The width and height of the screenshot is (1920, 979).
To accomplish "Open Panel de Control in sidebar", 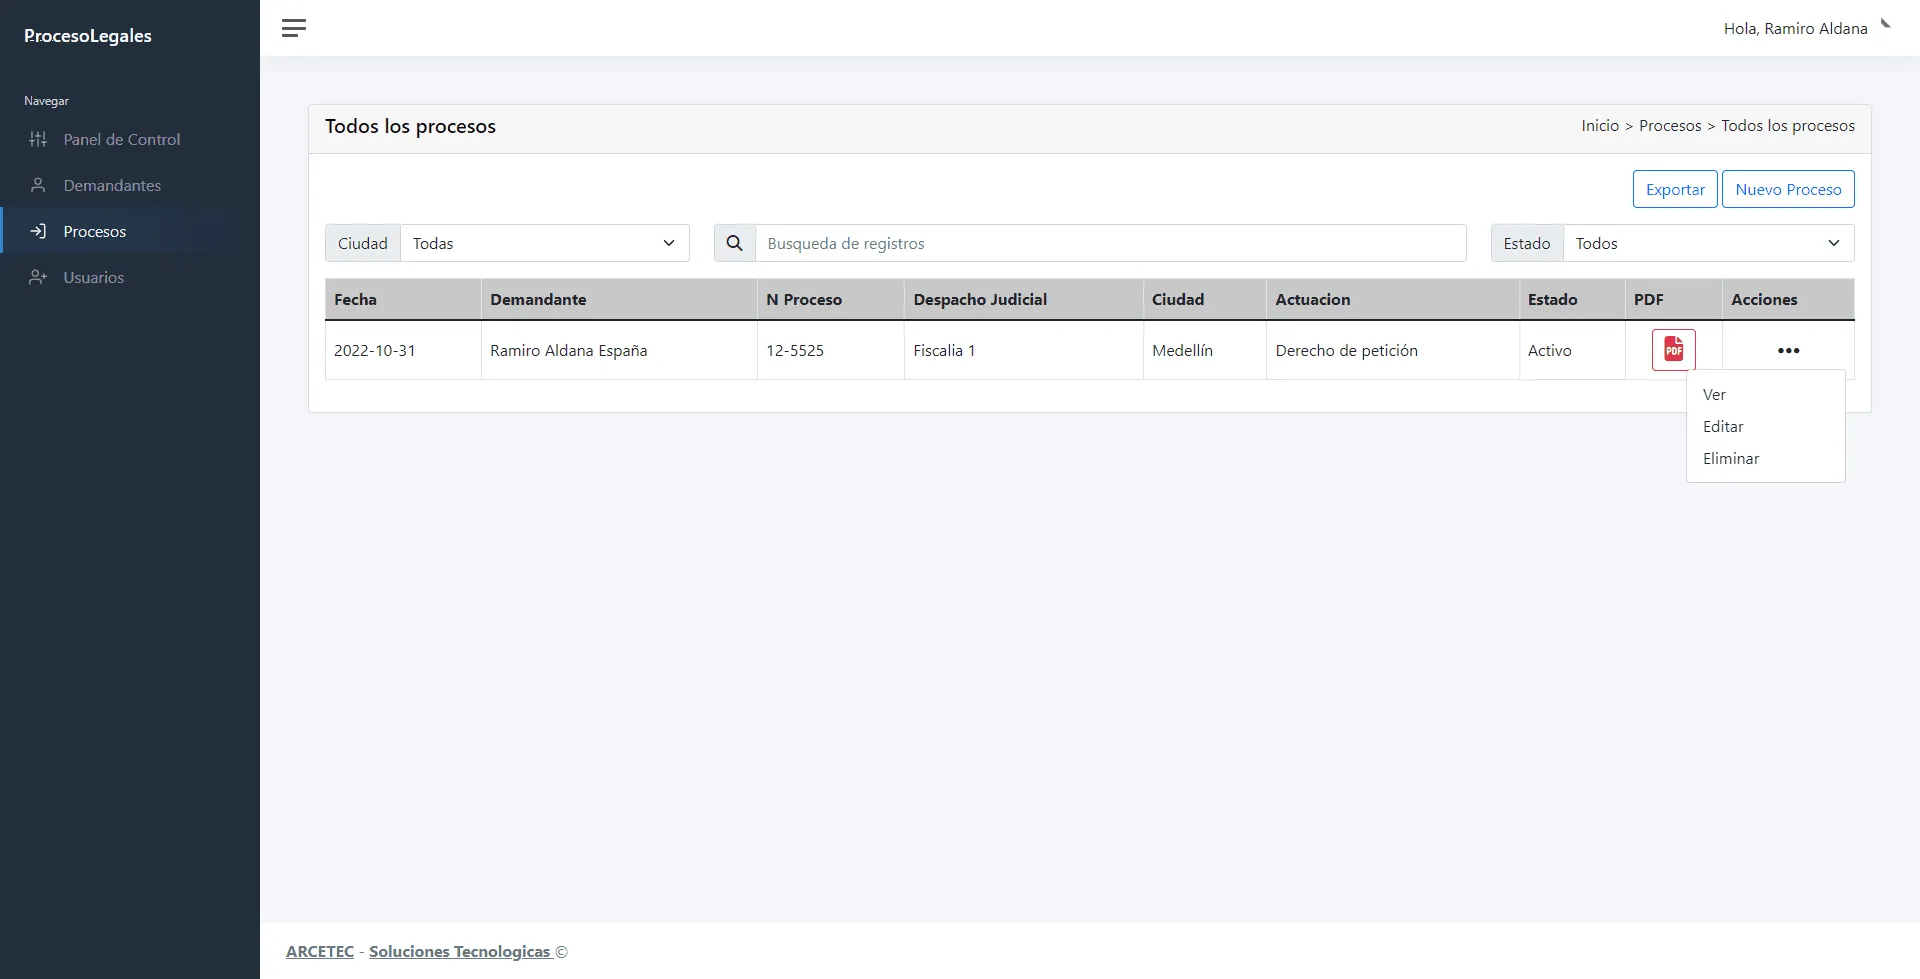I will (x=121, y=139).
